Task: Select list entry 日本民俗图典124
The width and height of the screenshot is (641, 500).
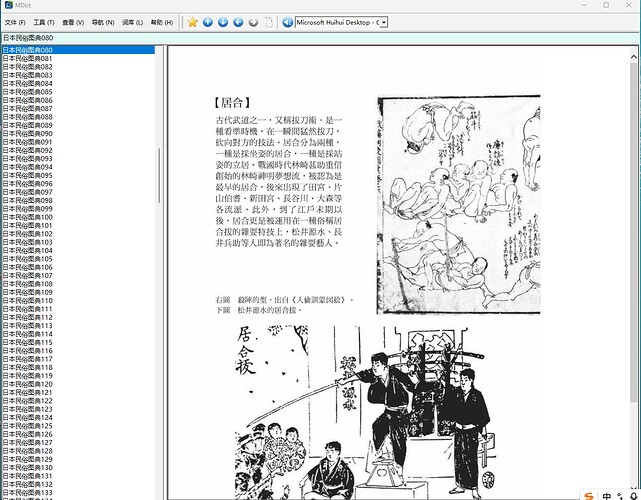Action: pos(78,417)
